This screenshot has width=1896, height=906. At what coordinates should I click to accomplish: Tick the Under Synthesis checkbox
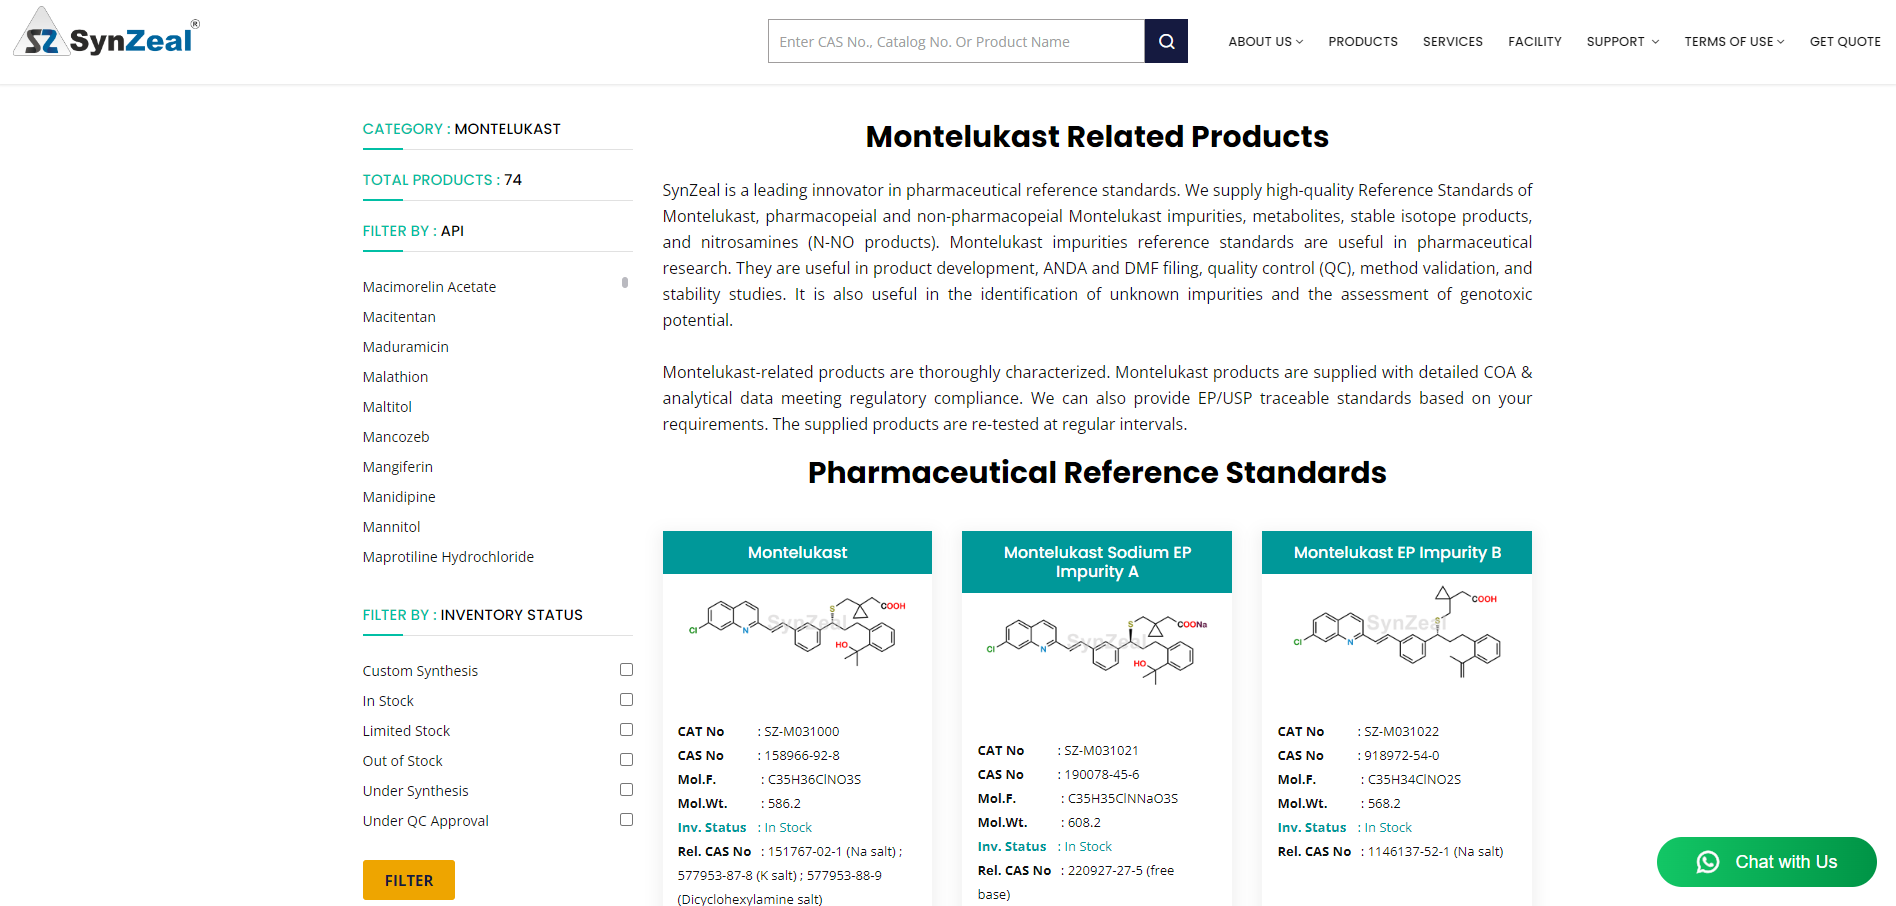(x=626, y=790)
